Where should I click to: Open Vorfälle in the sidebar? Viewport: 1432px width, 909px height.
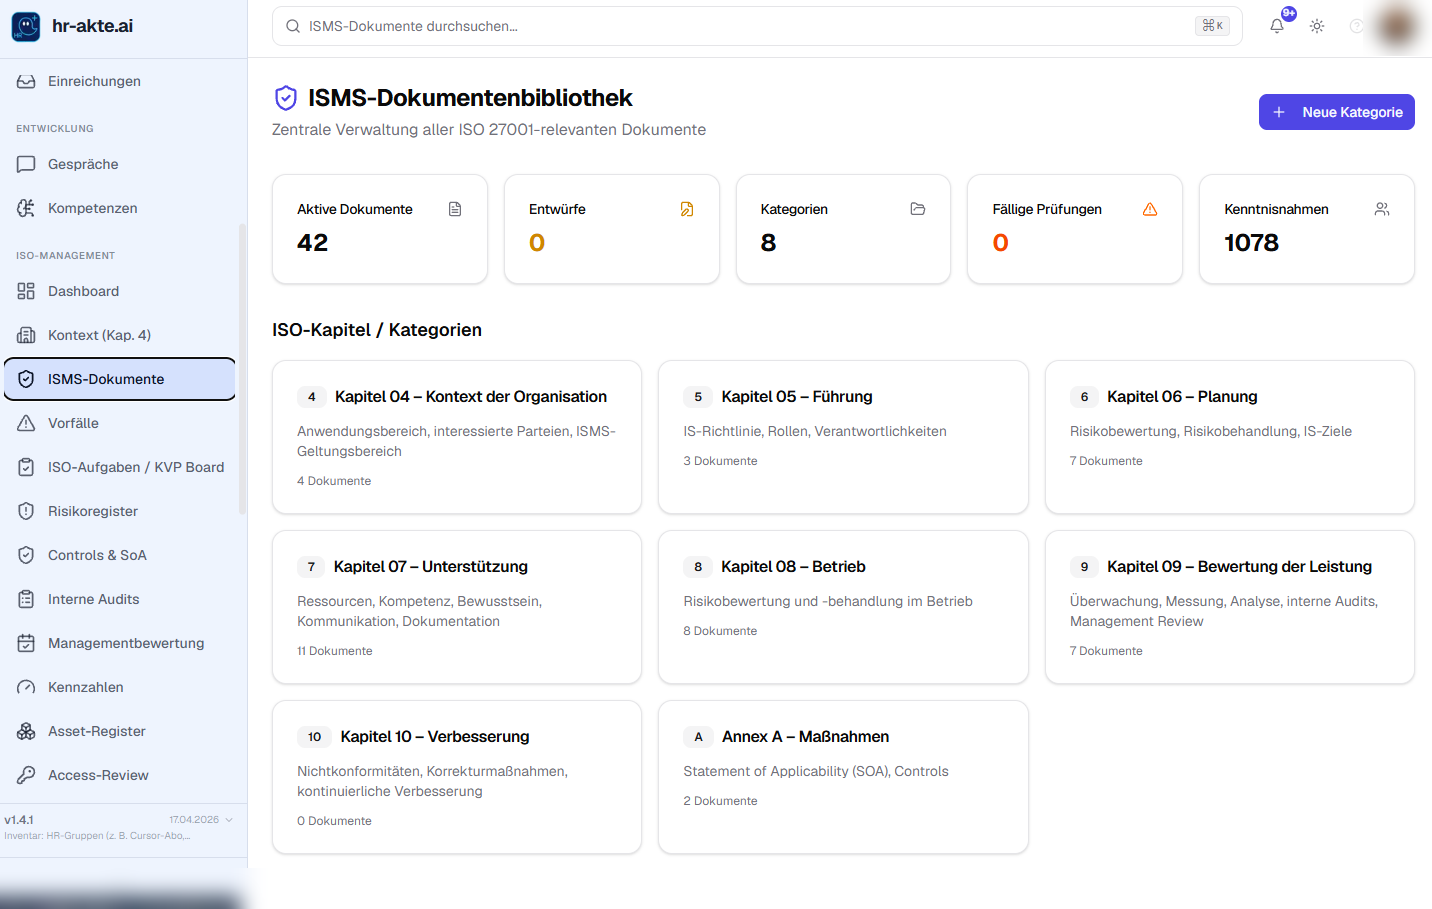coord(120,423)
